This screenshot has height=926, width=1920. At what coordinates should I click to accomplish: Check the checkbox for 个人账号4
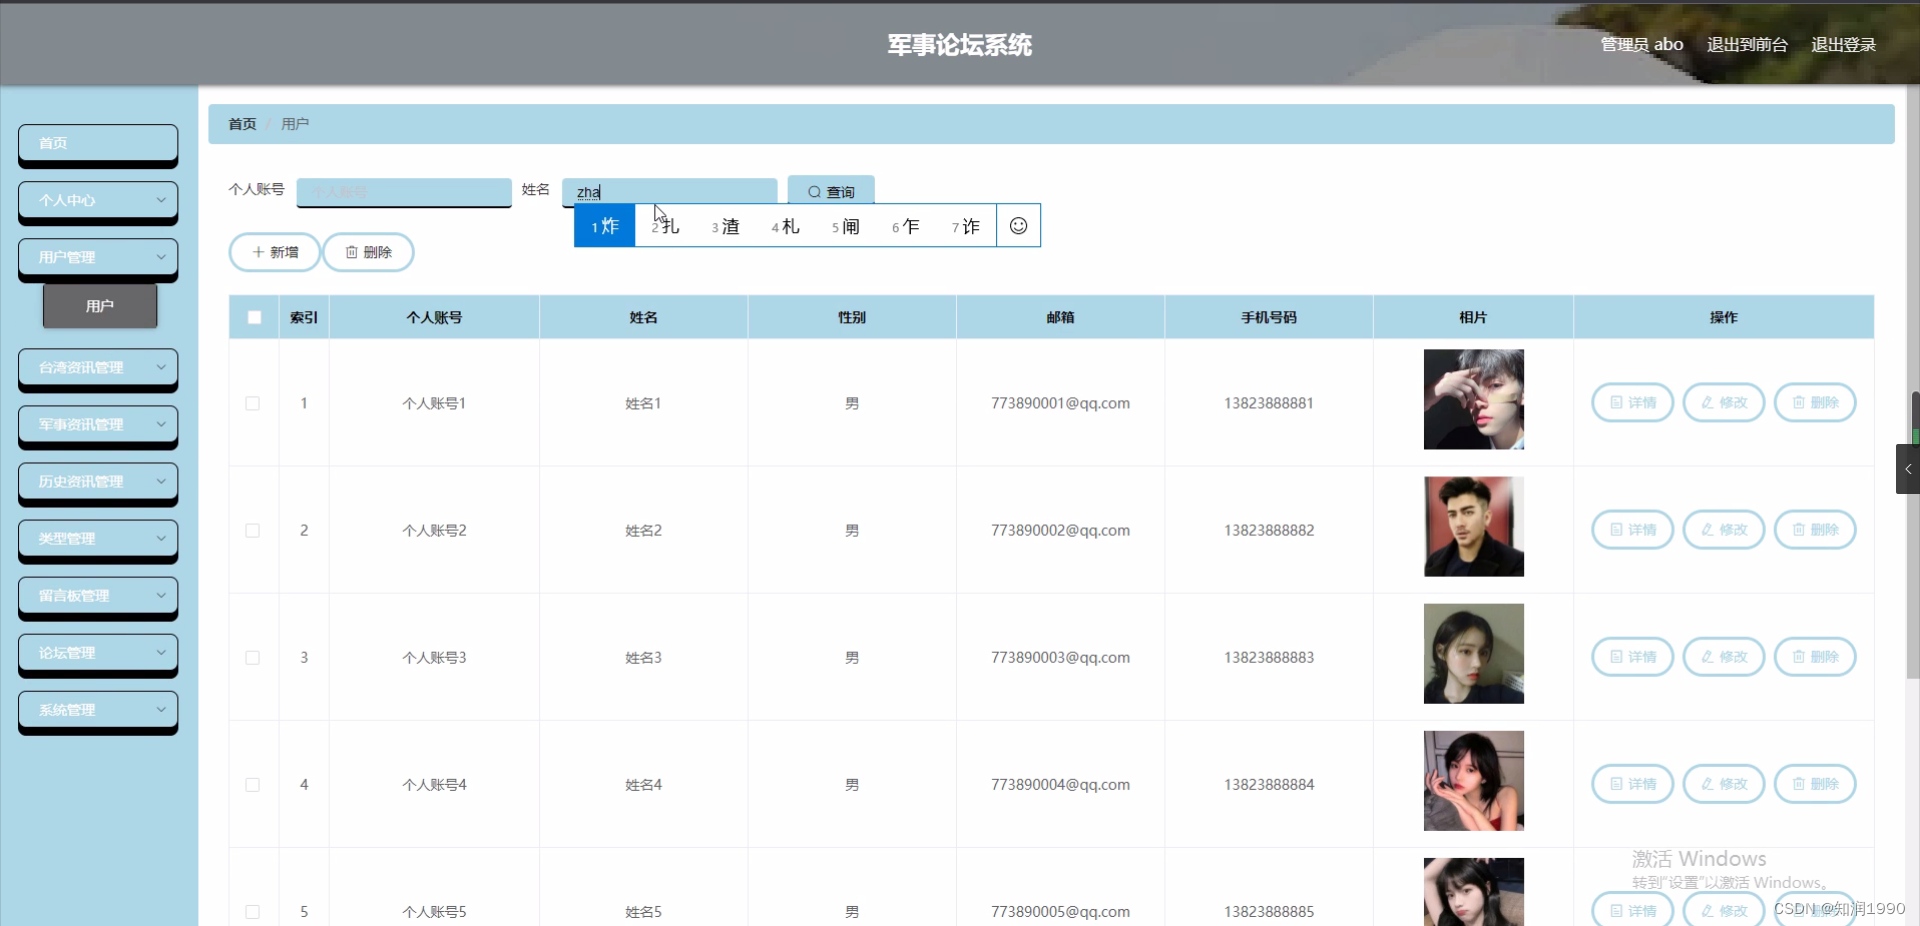point(252,785)
